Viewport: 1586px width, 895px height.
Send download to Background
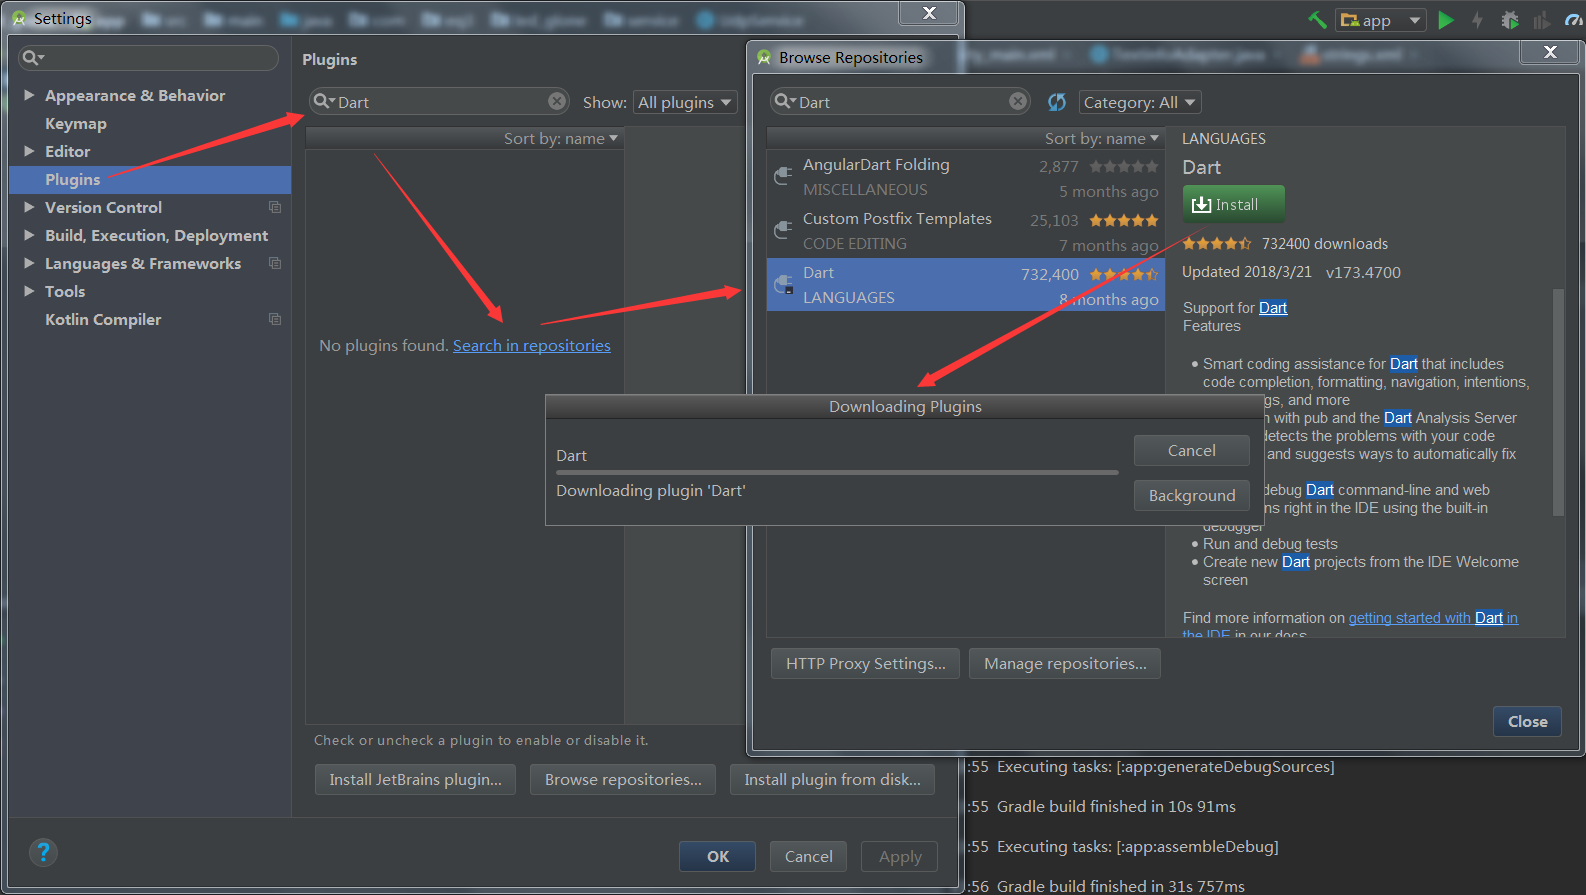(x=1191, y=495)
